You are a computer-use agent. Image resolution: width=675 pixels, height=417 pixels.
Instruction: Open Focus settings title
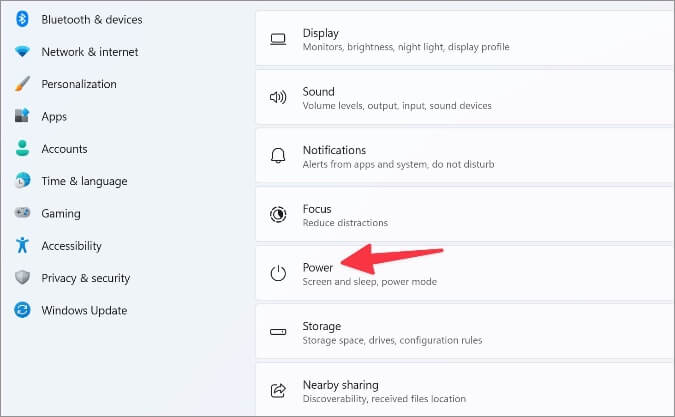pyautogui.click(x=317, y=209)
